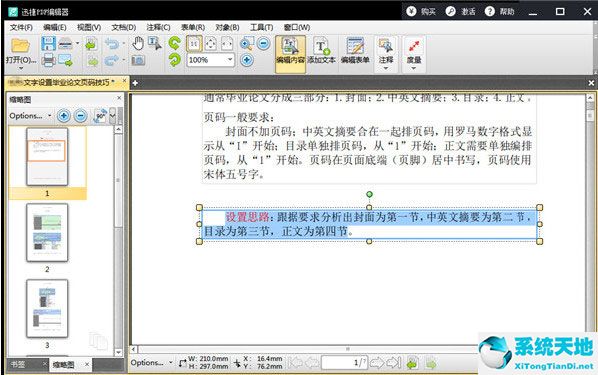The width and height of the screenshot is (598, 375).
Task: Click the send-by-email icon
Action: pos(66,60)
